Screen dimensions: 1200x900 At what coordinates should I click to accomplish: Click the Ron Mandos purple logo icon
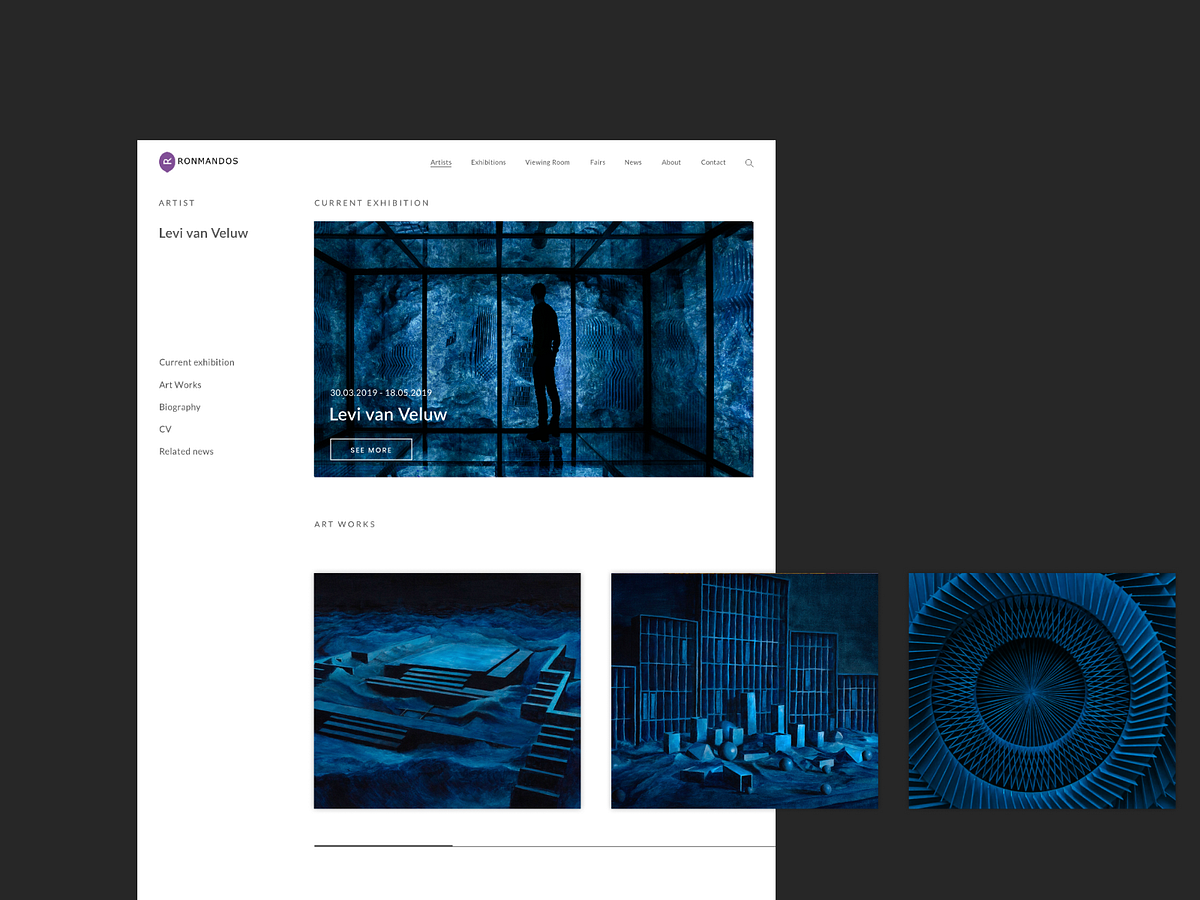click(167, 161)
